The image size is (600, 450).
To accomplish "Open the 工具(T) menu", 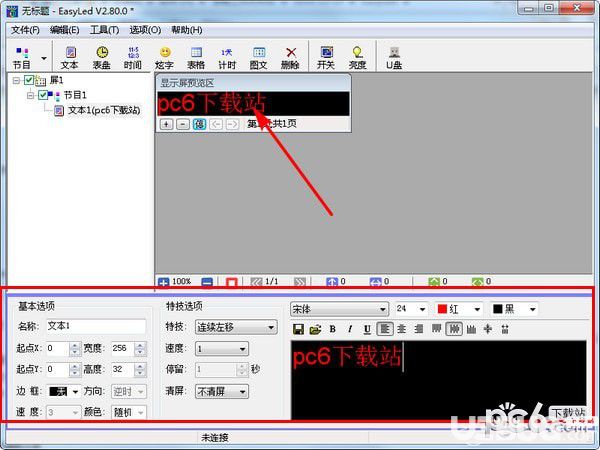I will (x=104, y=30).
